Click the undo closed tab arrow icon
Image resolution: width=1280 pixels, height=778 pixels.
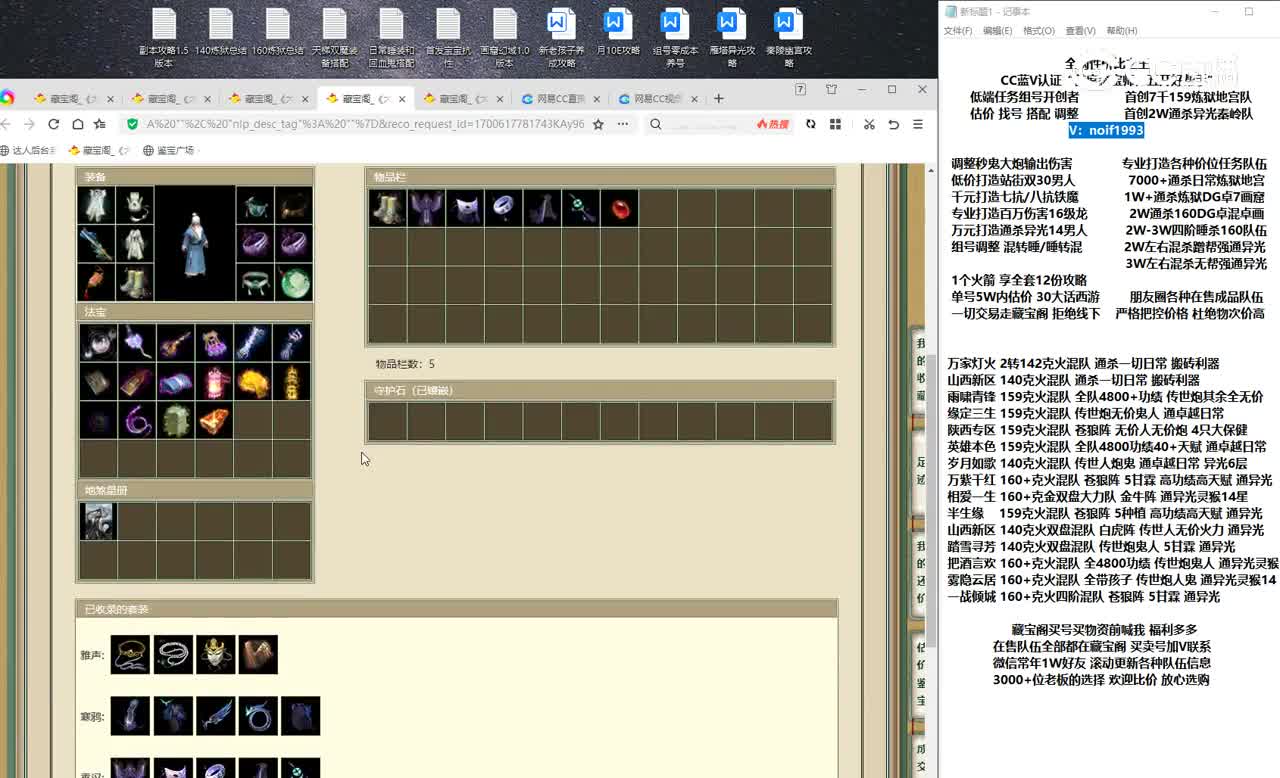click(893, 124)
